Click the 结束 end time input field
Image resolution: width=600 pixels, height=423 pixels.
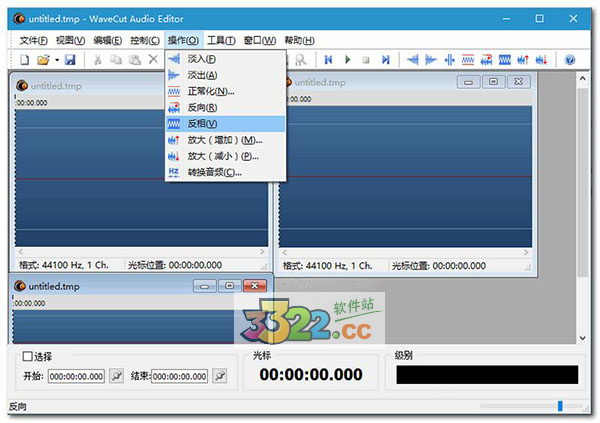[x=179, y=376]
